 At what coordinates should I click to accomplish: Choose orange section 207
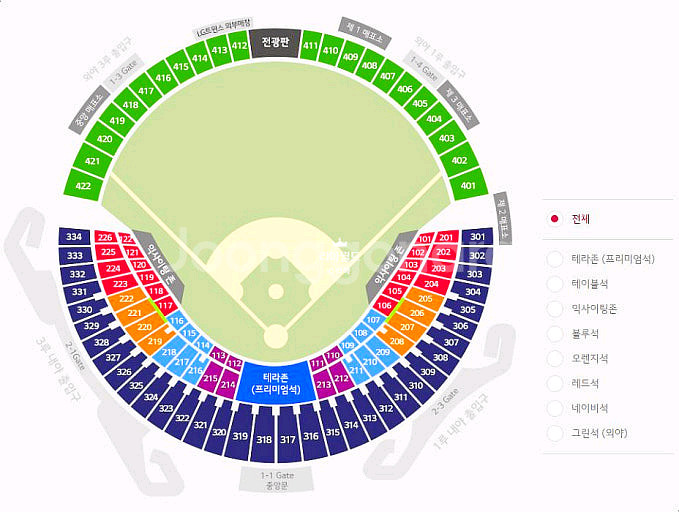[407, 327]
